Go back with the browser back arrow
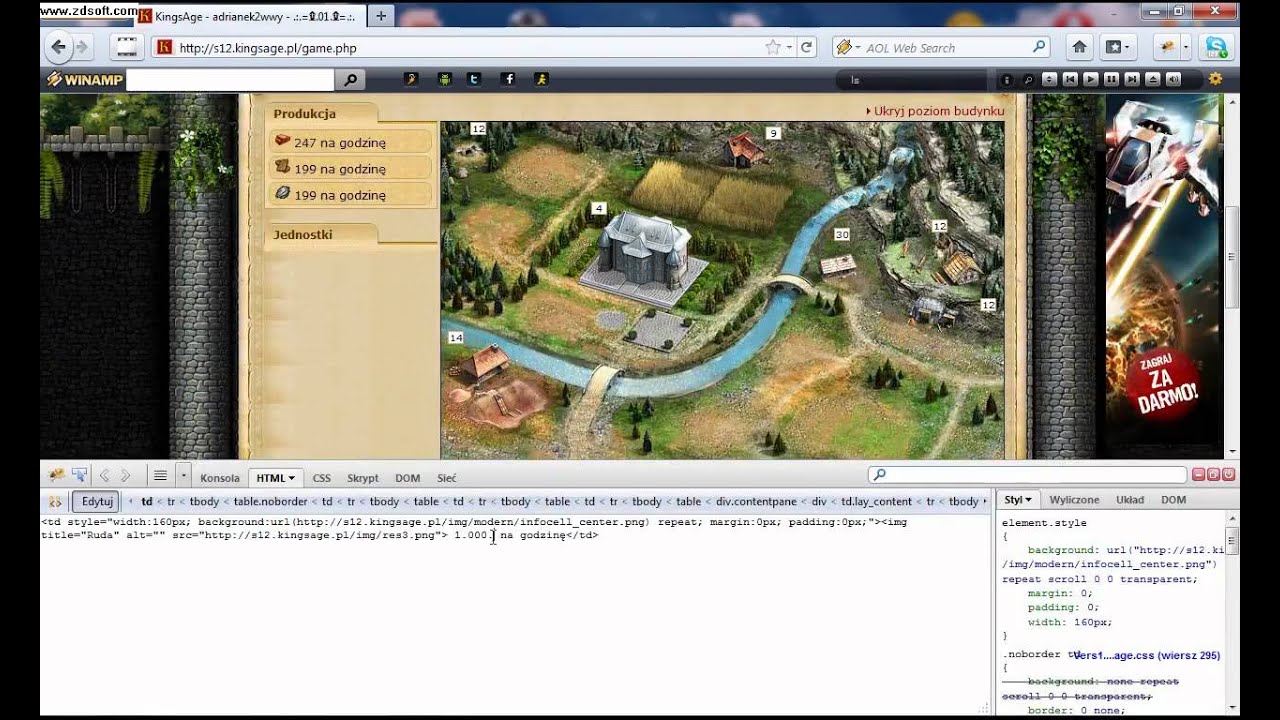The height and width of the screenshot is (720, 1280). point(58,47)
